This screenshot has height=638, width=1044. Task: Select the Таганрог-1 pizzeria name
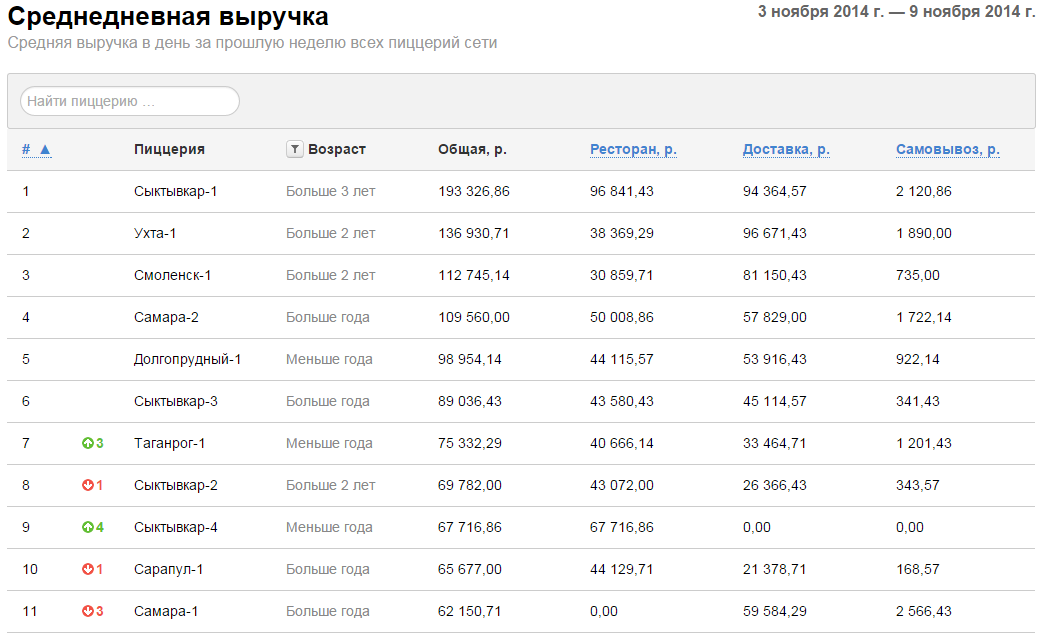[x=170, y=444]
